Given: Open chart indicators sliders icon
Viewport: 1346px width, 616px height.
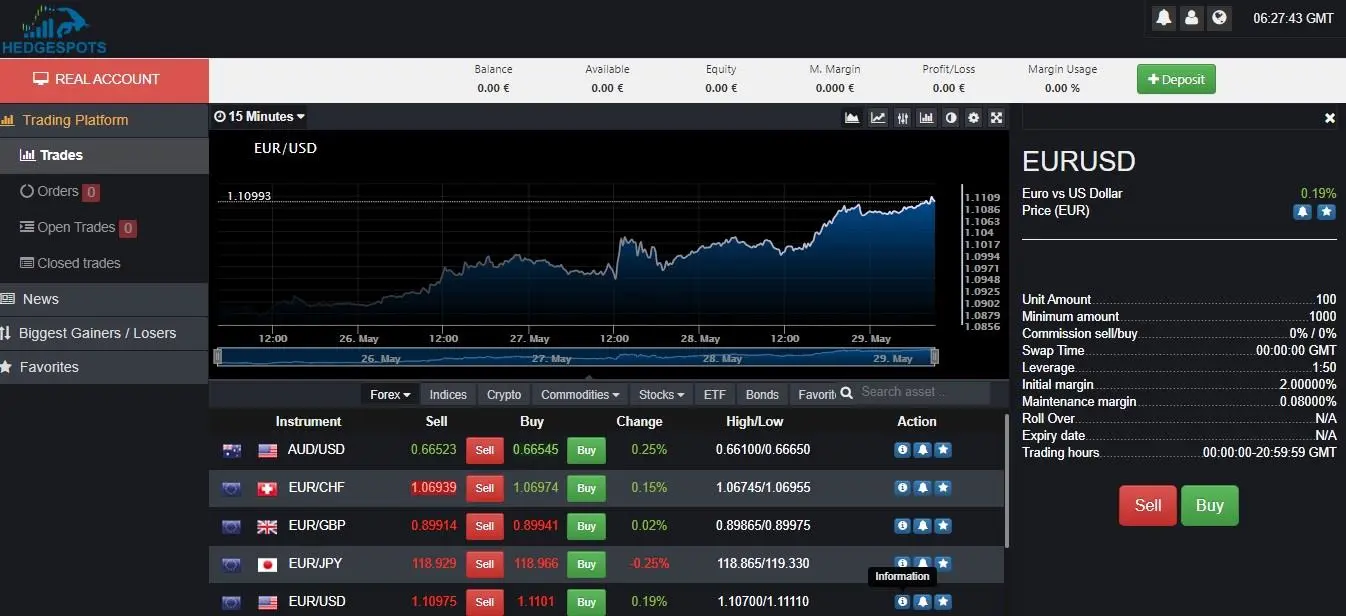Looking at the screenshot, I should click(903, 118).
